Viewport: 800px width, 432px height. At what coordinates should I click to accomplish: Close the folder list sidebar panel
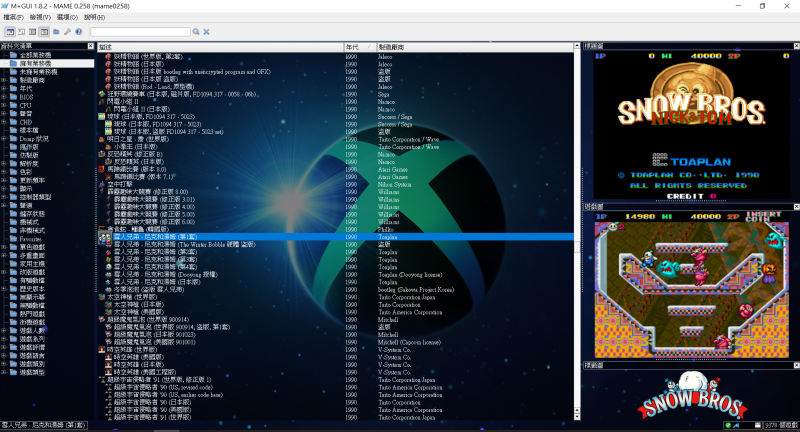[x=91, y=46]
